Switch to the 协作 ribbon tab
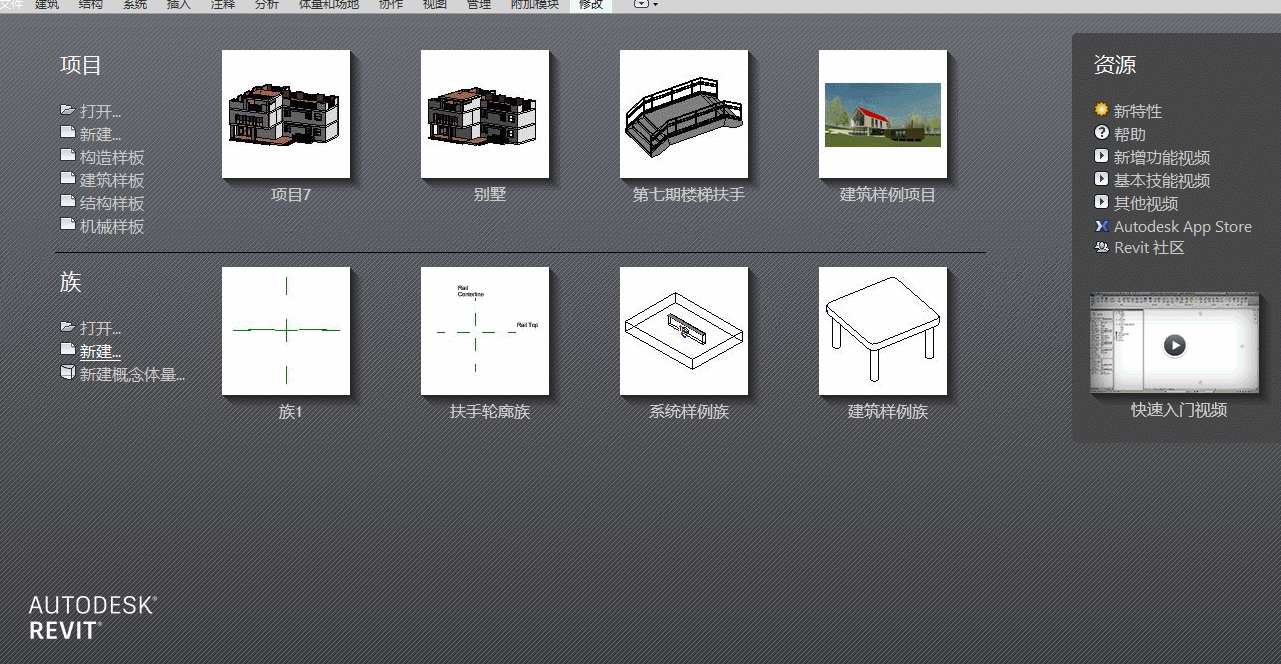 [391, 5]
